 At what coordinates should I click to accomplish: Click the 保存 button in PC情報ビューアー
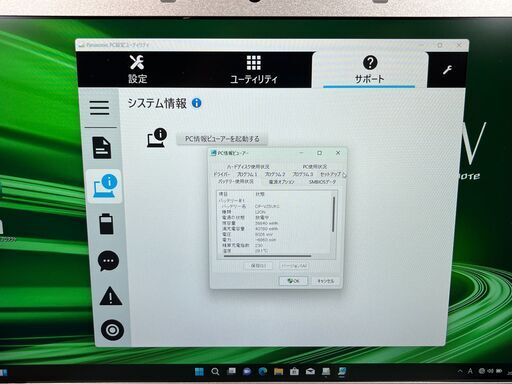pyautogui.click(x=258, y=266)
